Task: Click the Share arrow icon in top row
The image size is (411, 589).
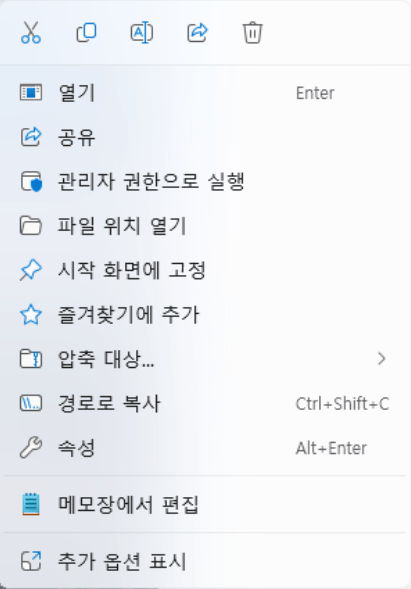Action: click(x=197, y=33)
